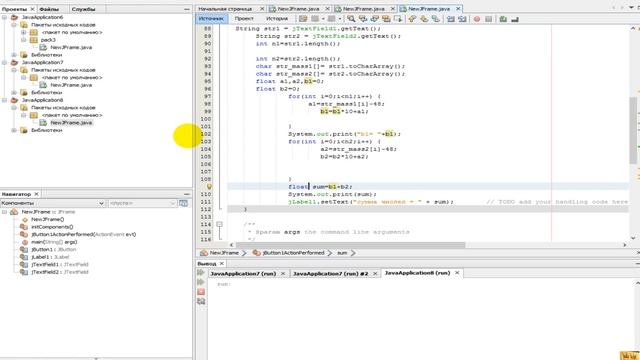Switch to Источник source view
The width and height of the screenshot is (640, 360).
pos(211,19)
